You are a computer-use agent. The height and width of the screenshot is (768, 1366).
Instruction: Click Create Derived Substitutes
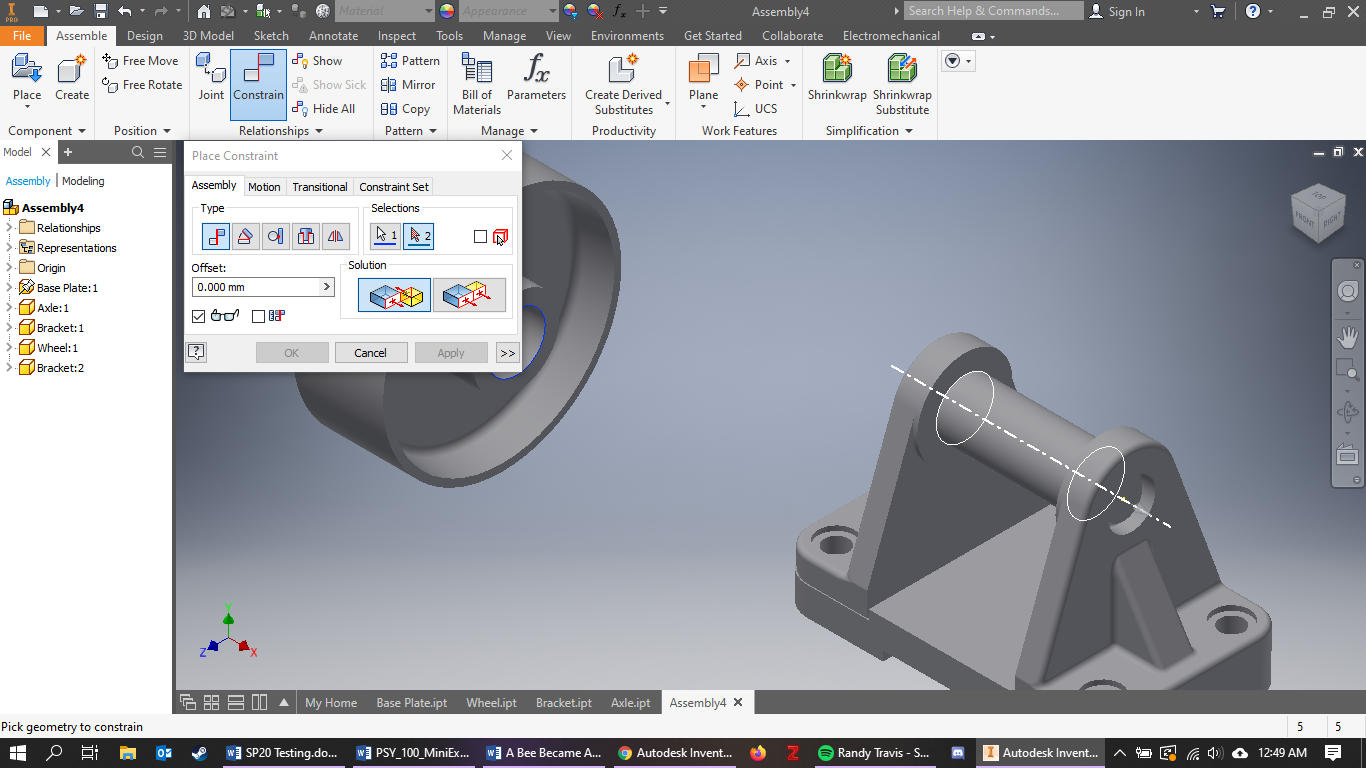(623, 85)
